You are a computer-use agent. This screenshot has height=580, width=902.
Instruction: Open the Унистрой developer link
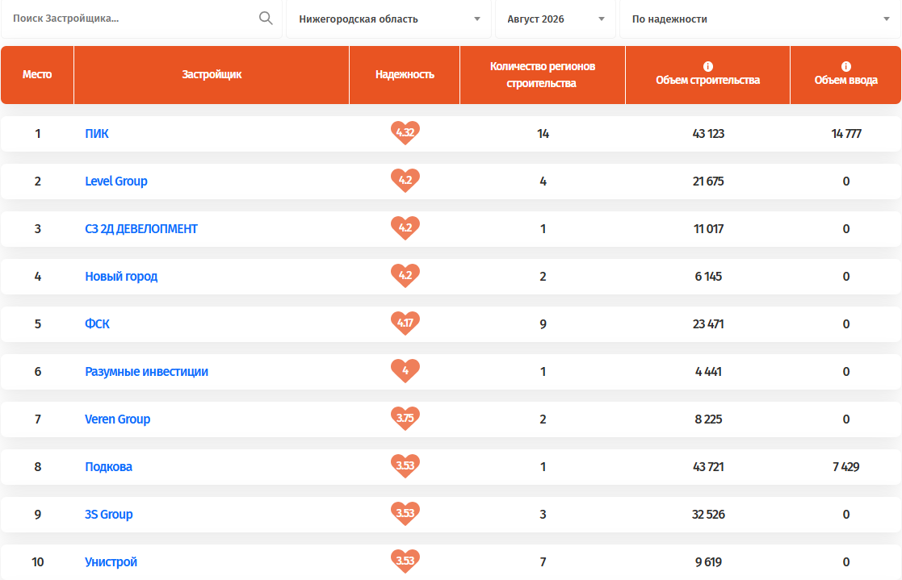[x=111, y=562]
